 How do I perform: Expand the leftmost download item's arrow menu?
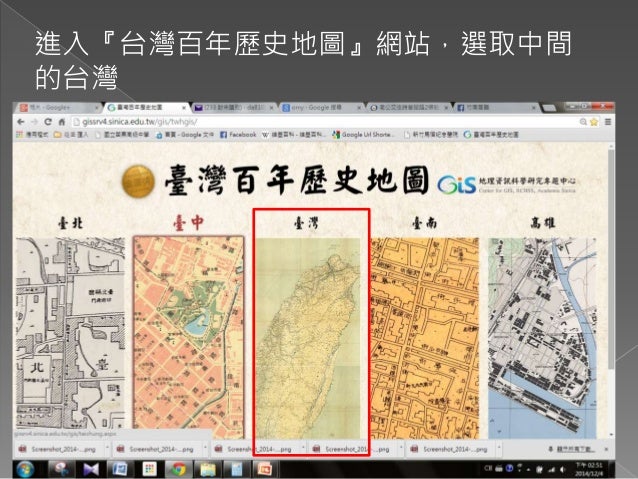tap(107, 449)
